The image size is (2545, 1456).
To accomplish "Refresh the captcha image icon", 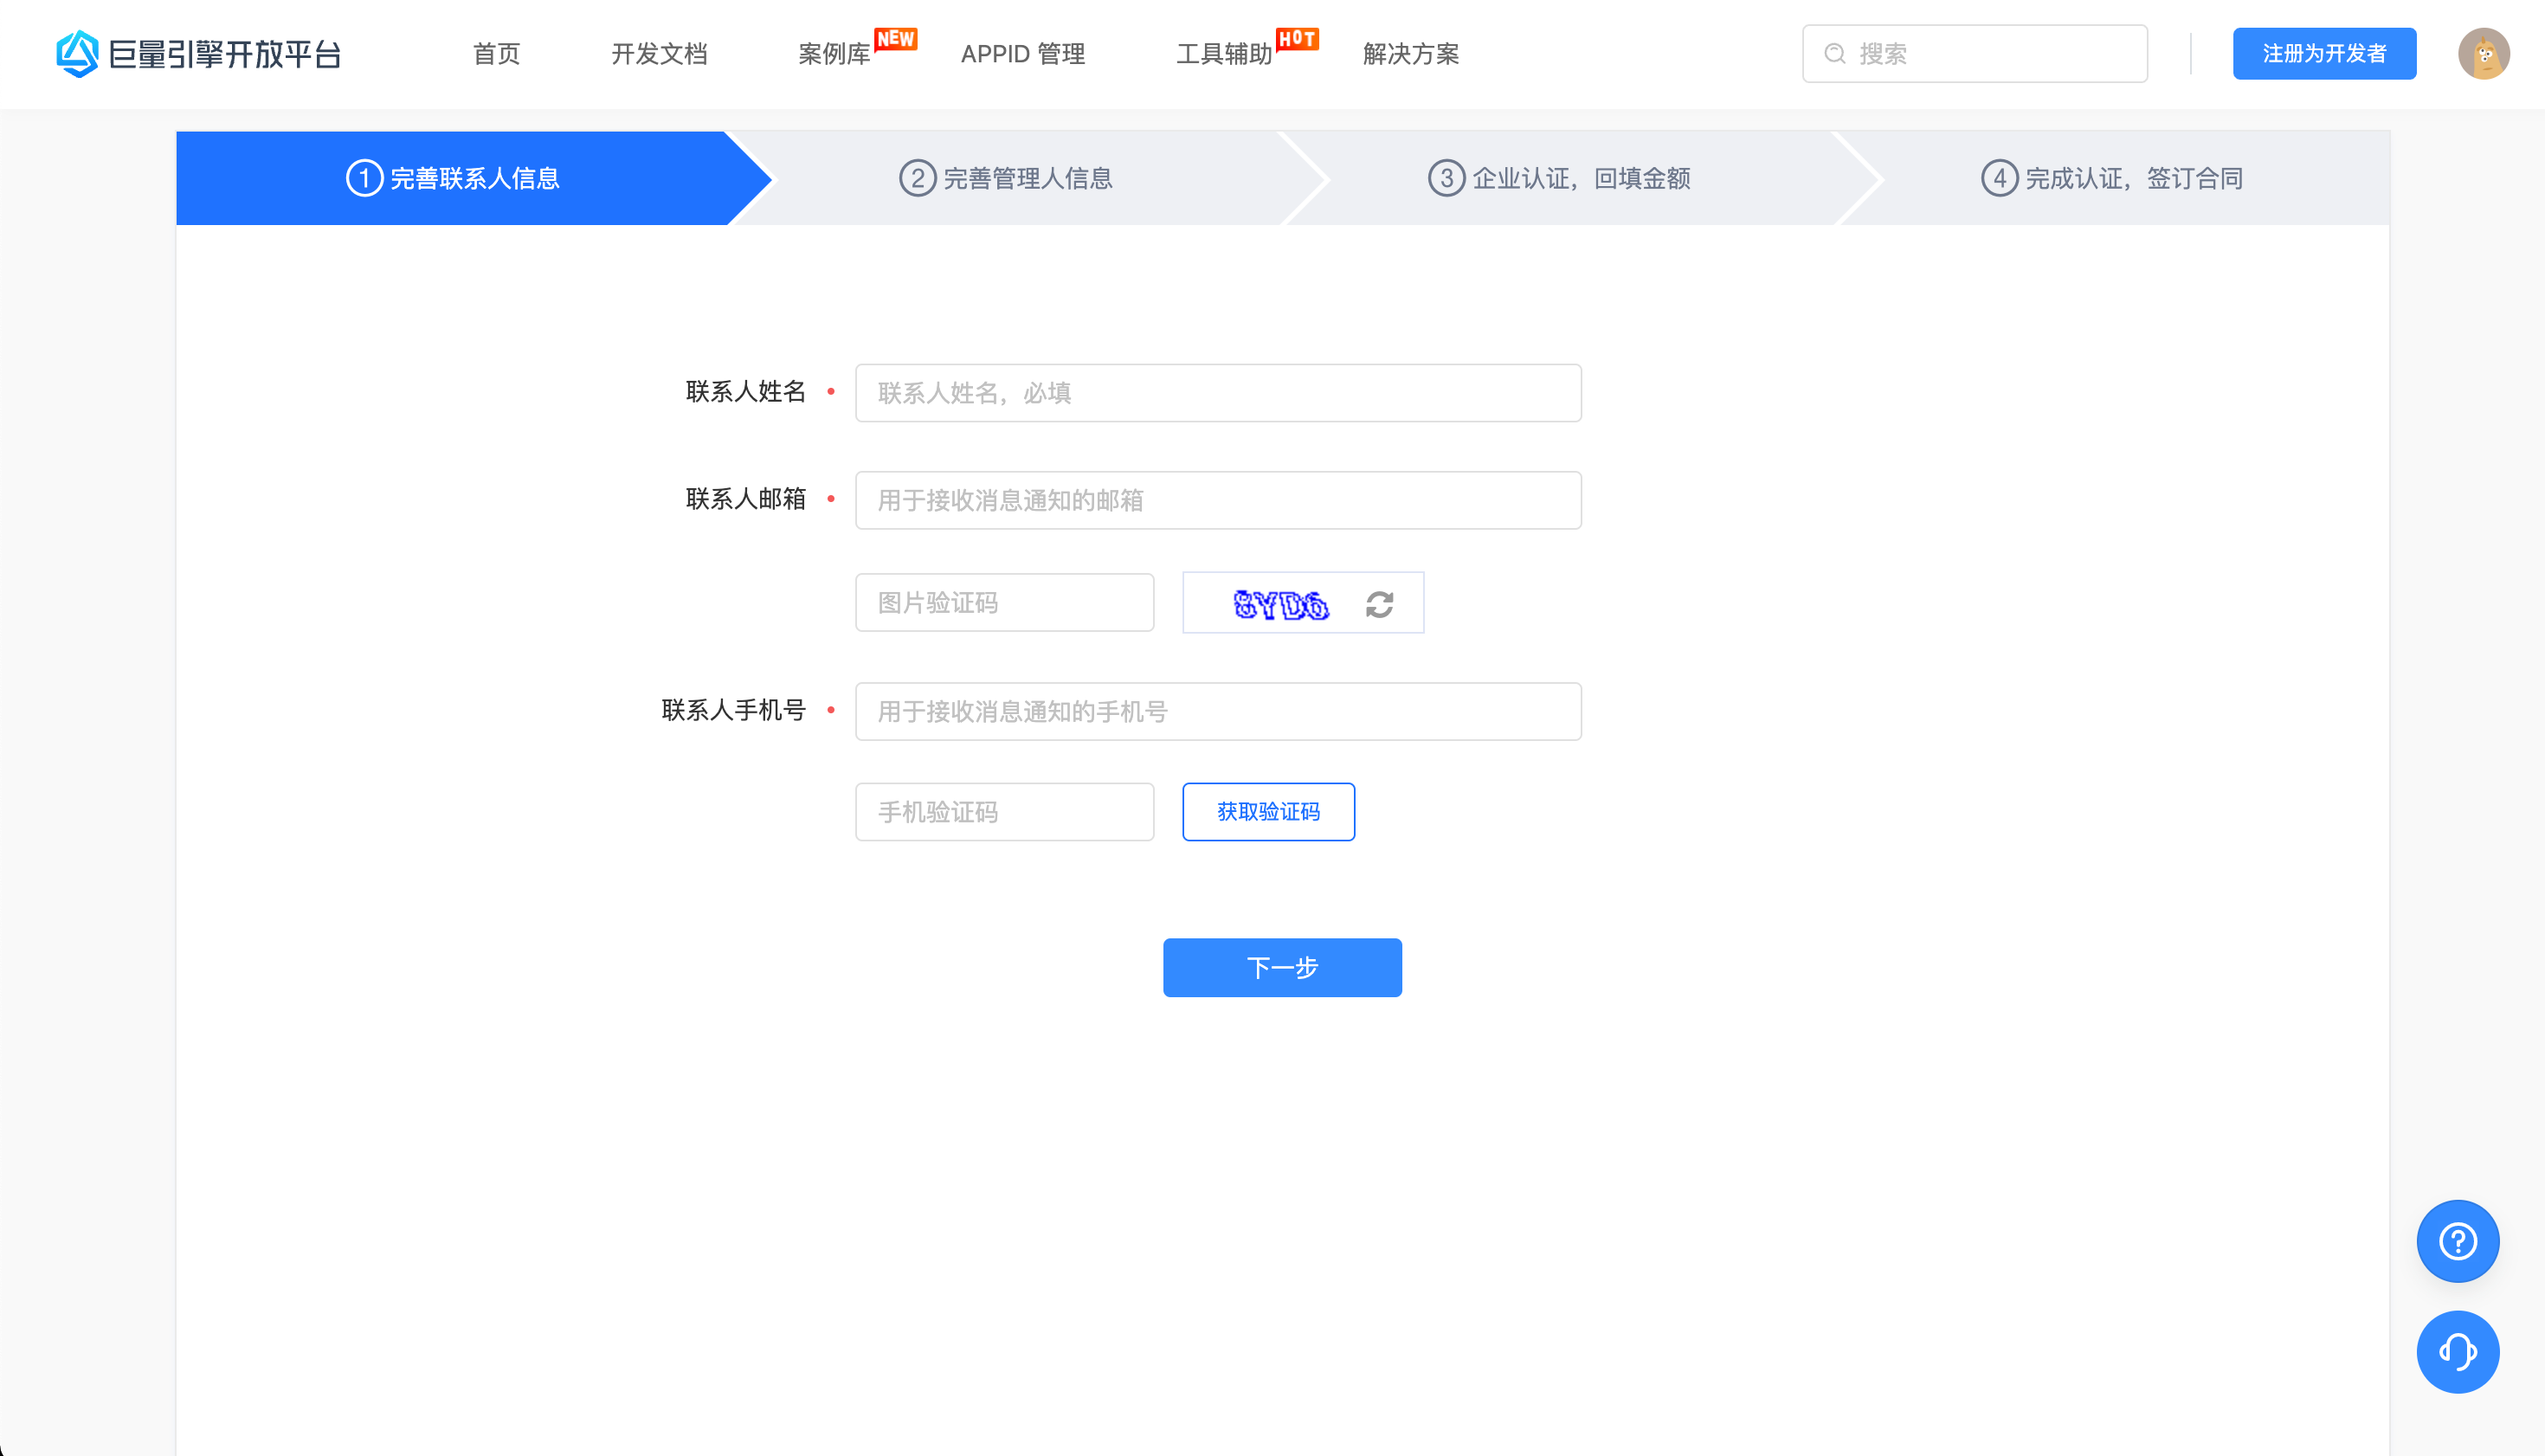I will [1379, 604].
